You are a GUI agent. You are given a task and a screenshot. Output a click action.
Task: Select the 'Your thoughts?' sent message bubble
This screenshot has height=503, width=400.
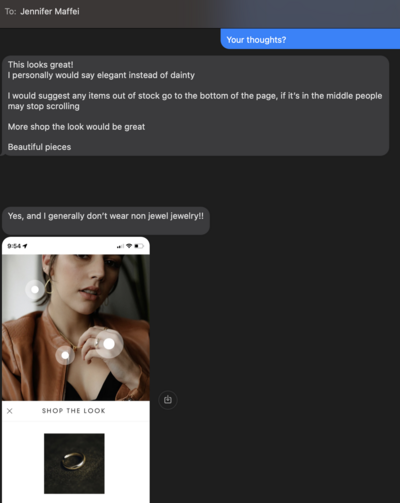click(310, 39)
